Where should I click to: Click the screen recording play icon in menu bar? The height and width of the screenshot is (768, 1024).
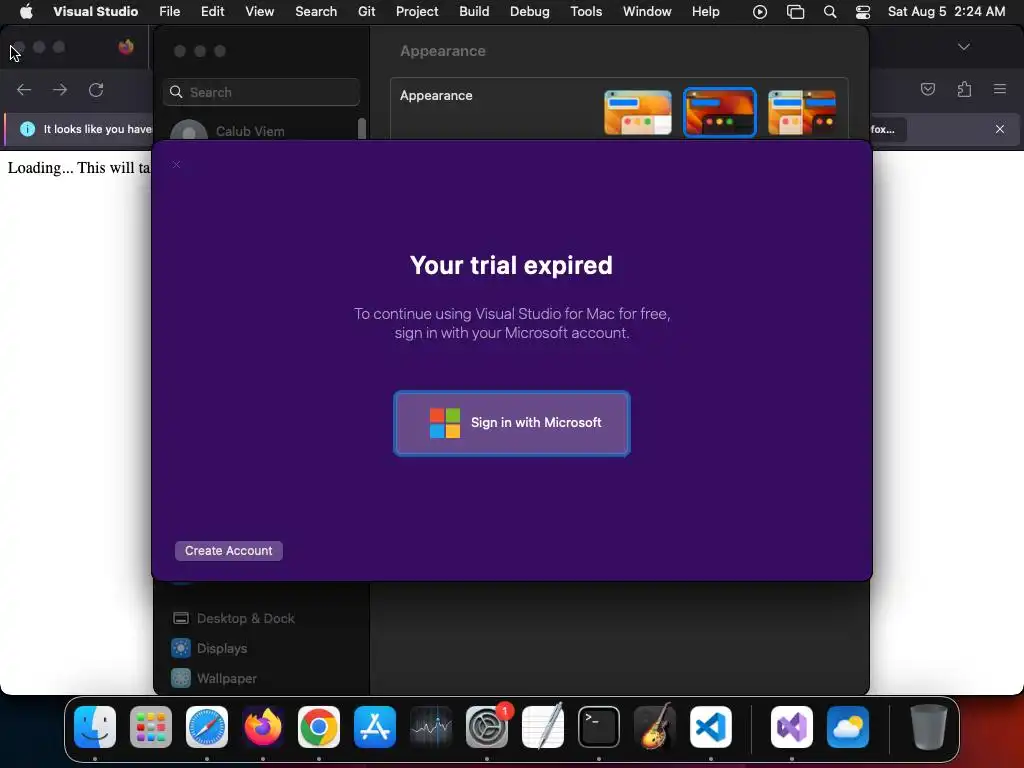point(760,12)
